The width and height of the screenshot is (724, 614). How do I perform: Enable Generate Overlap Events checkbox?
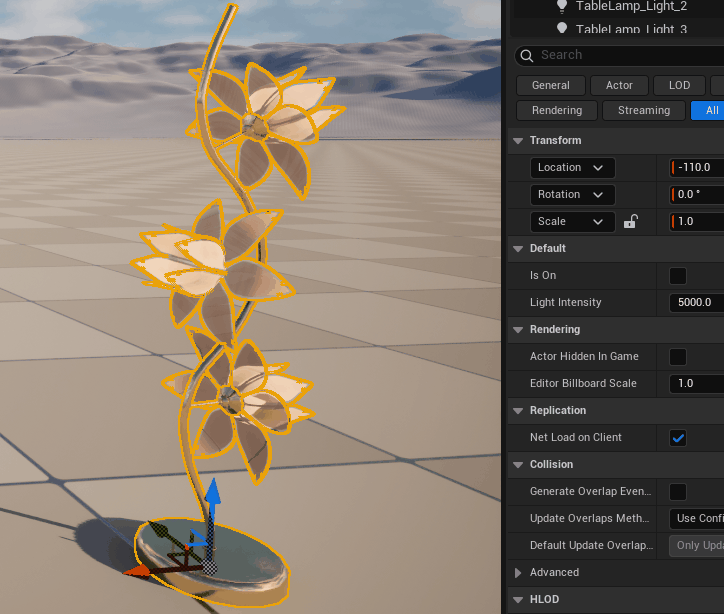[678, 492]
